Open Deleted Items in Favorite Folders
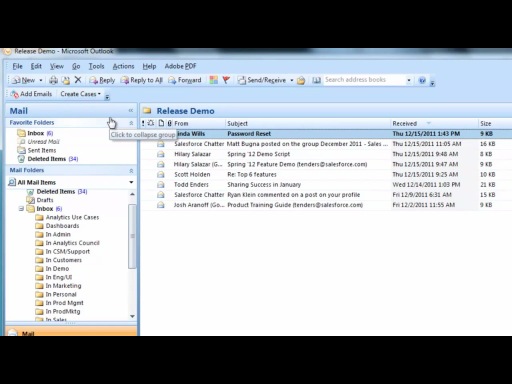 click(48, 159)
